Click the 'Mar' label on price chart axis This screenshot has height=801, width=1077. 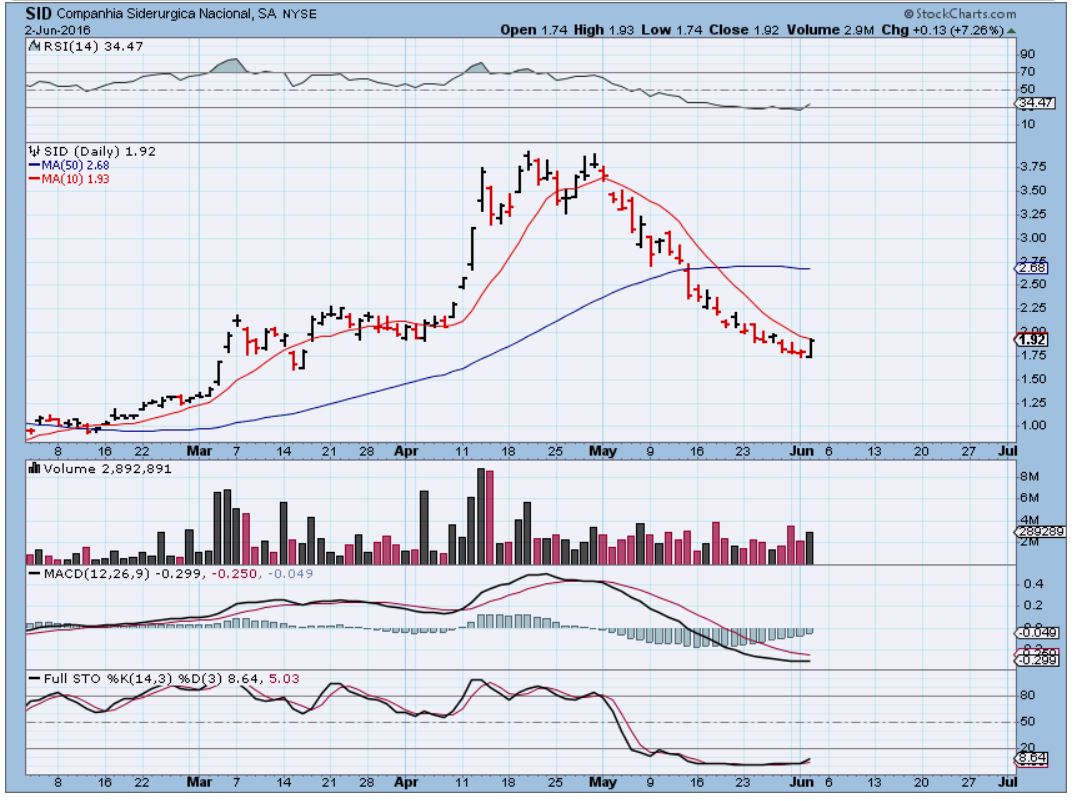(200, 451)
